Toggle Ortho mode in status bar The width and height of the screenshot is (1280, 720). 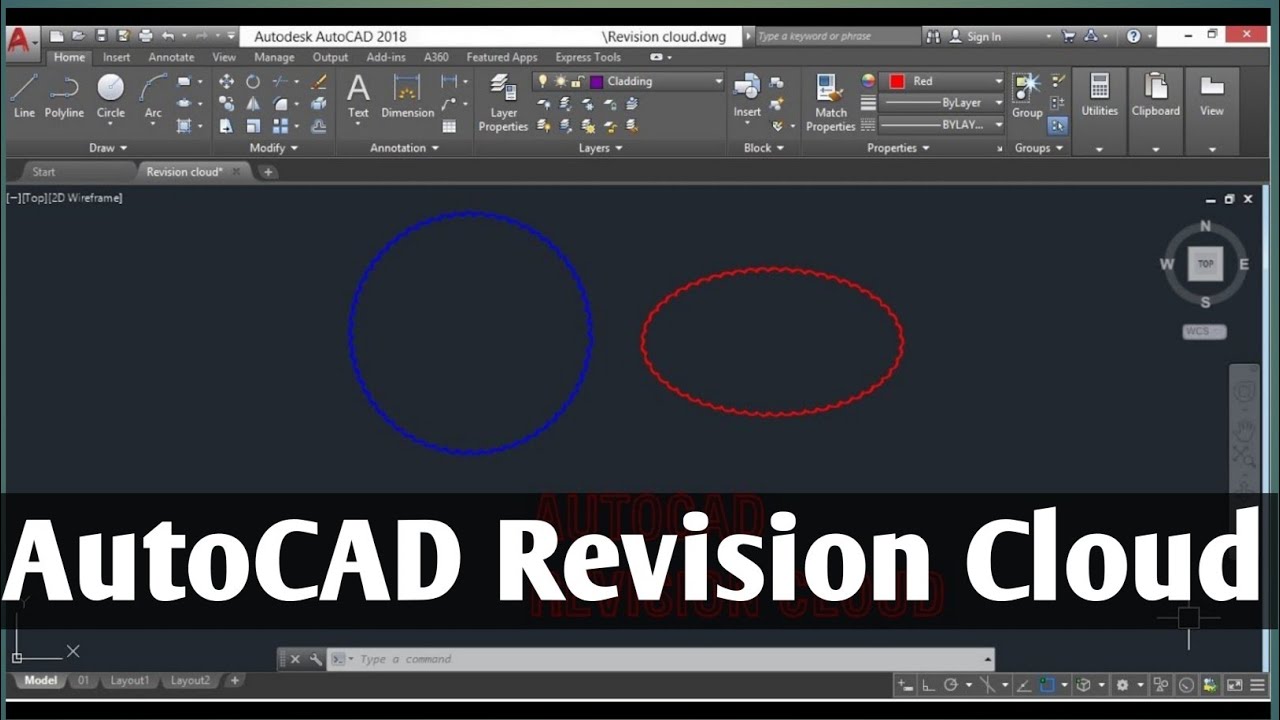click(x=928, y=685)
